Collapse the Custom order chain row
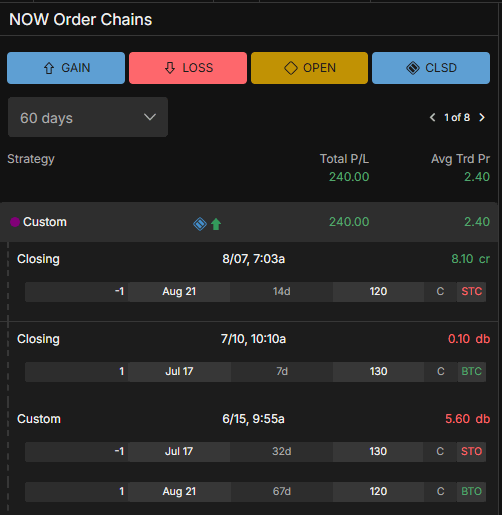 pos(249,222)
